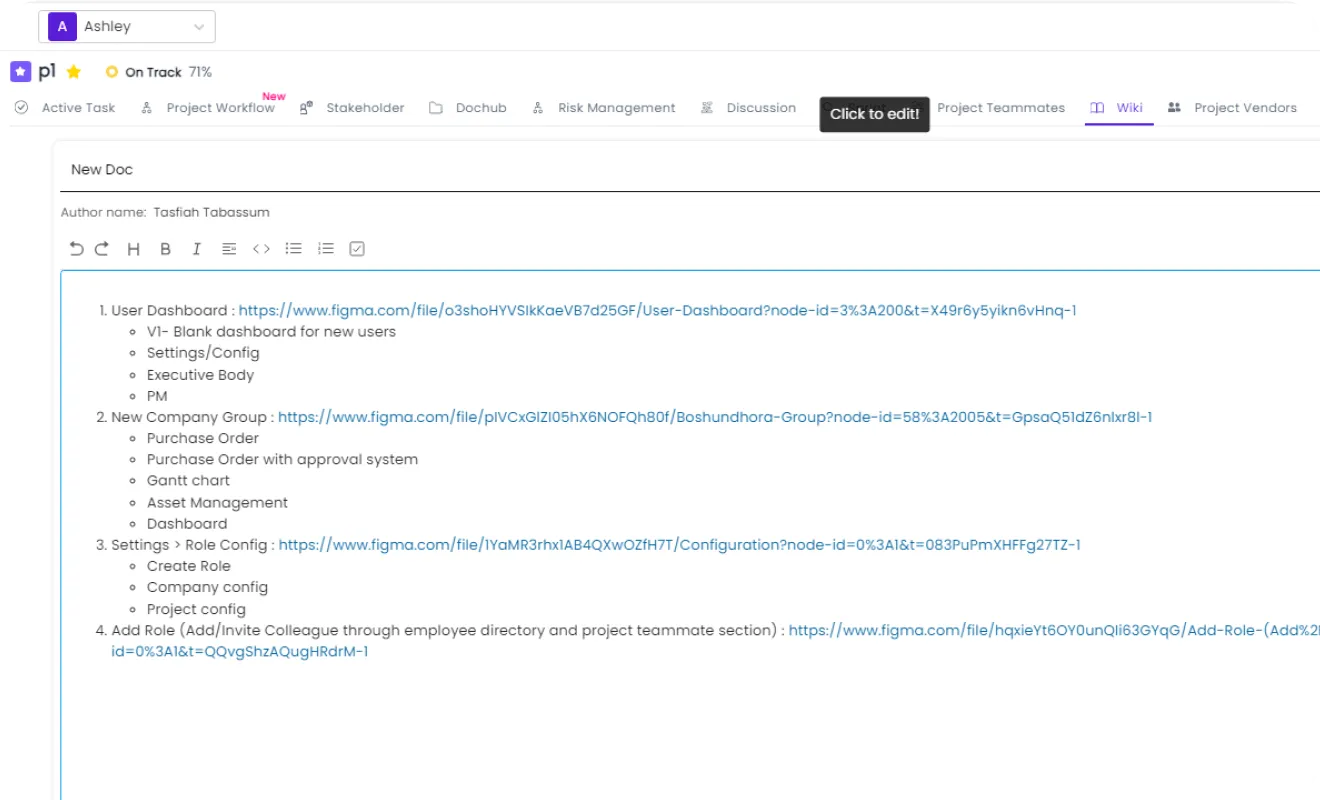Viewport: 1320px width, 800px height.
Task: Click the 'New Company Group' item text
Action: click(188, 417)
